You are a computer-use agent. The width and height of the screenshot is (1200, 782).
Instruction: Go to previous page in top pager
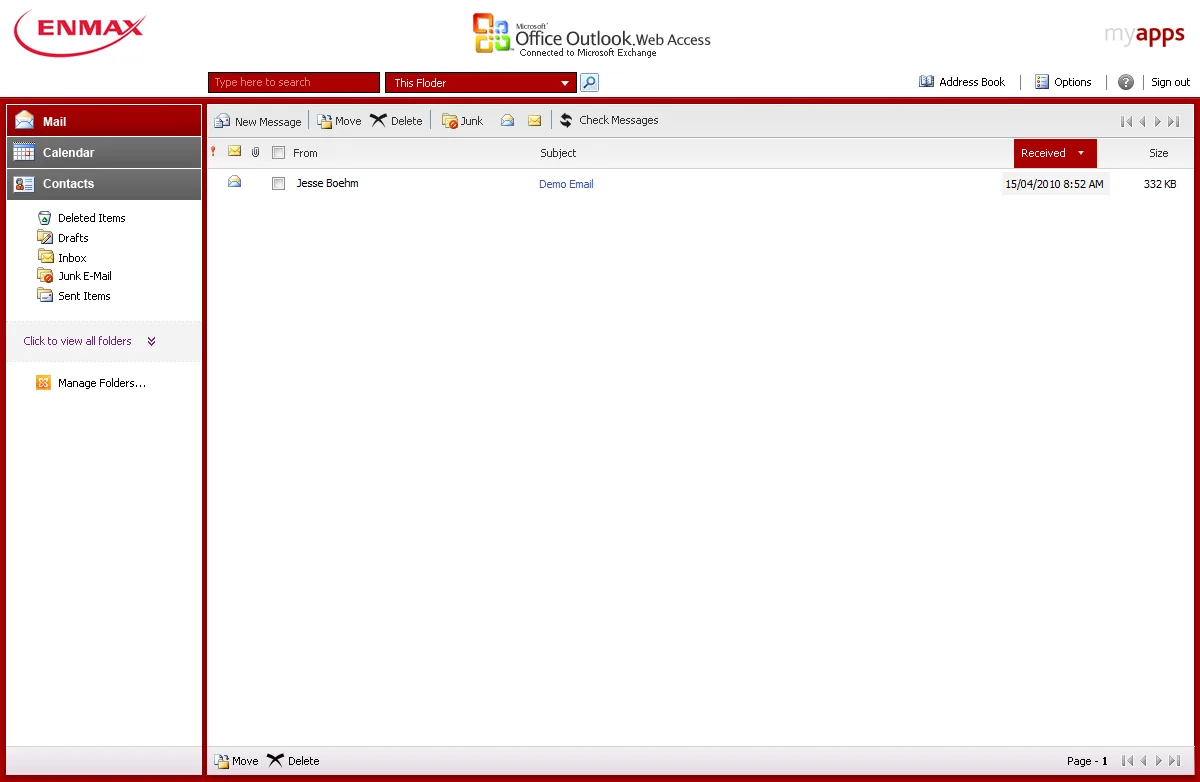coord(1142,122)
